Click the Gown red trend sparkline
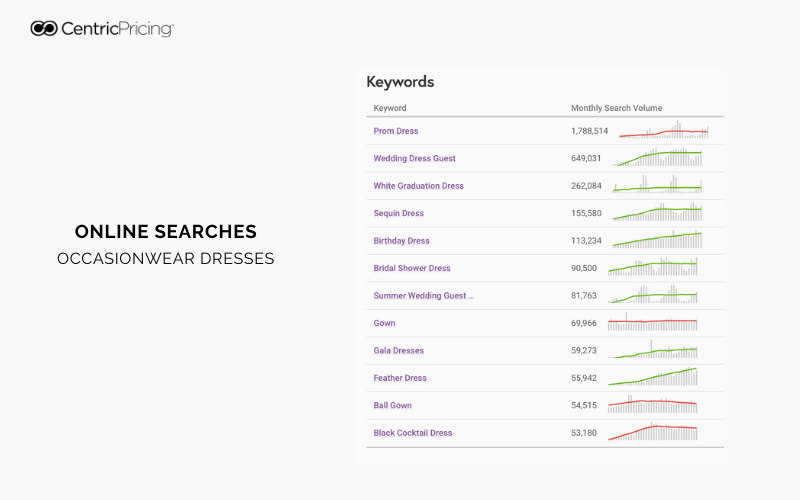 (653, 321)
